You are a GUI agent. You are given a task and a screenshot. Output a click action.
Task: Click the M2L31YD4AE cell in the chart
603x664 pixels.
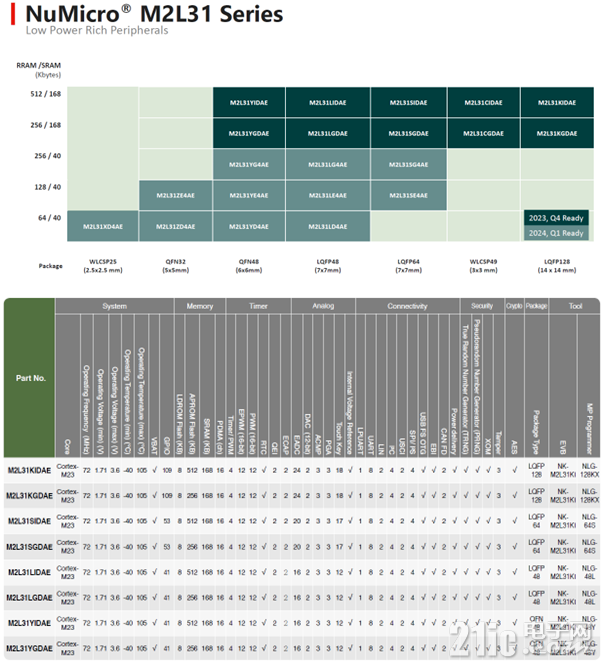tap(249, 227)
